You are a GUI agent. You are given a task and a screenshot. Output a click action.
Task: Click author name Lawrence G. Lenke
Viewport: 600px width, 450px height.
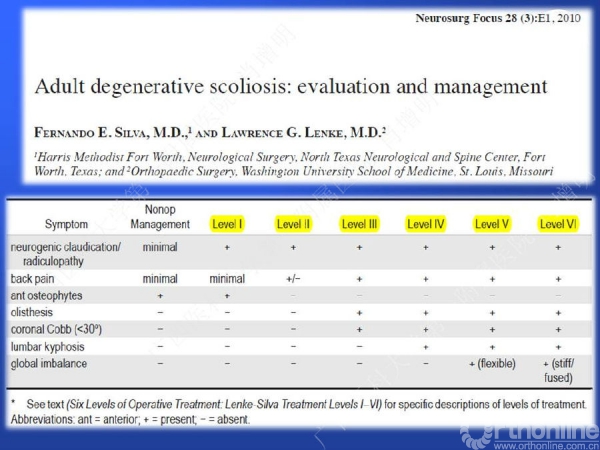pyautogui.click(x=303, y=132)
